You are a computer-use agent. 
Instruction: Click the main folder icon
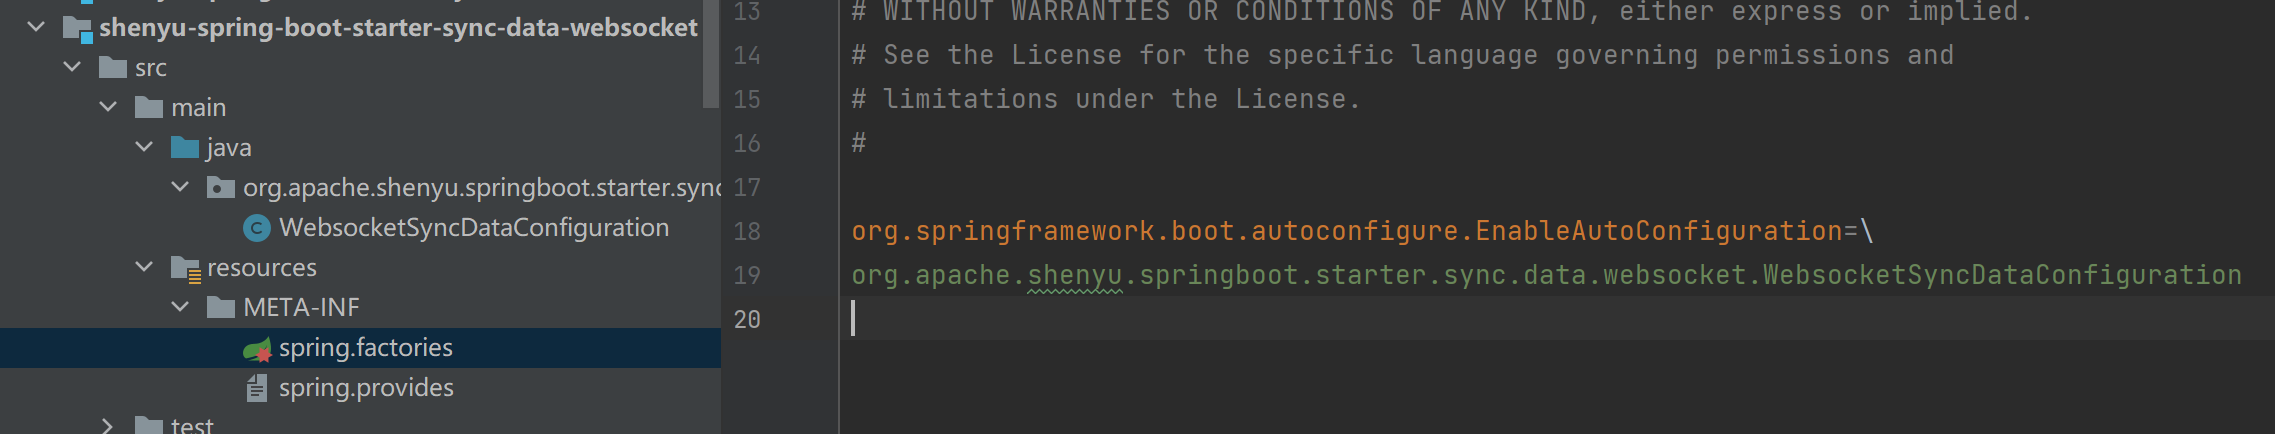(148, 108)
